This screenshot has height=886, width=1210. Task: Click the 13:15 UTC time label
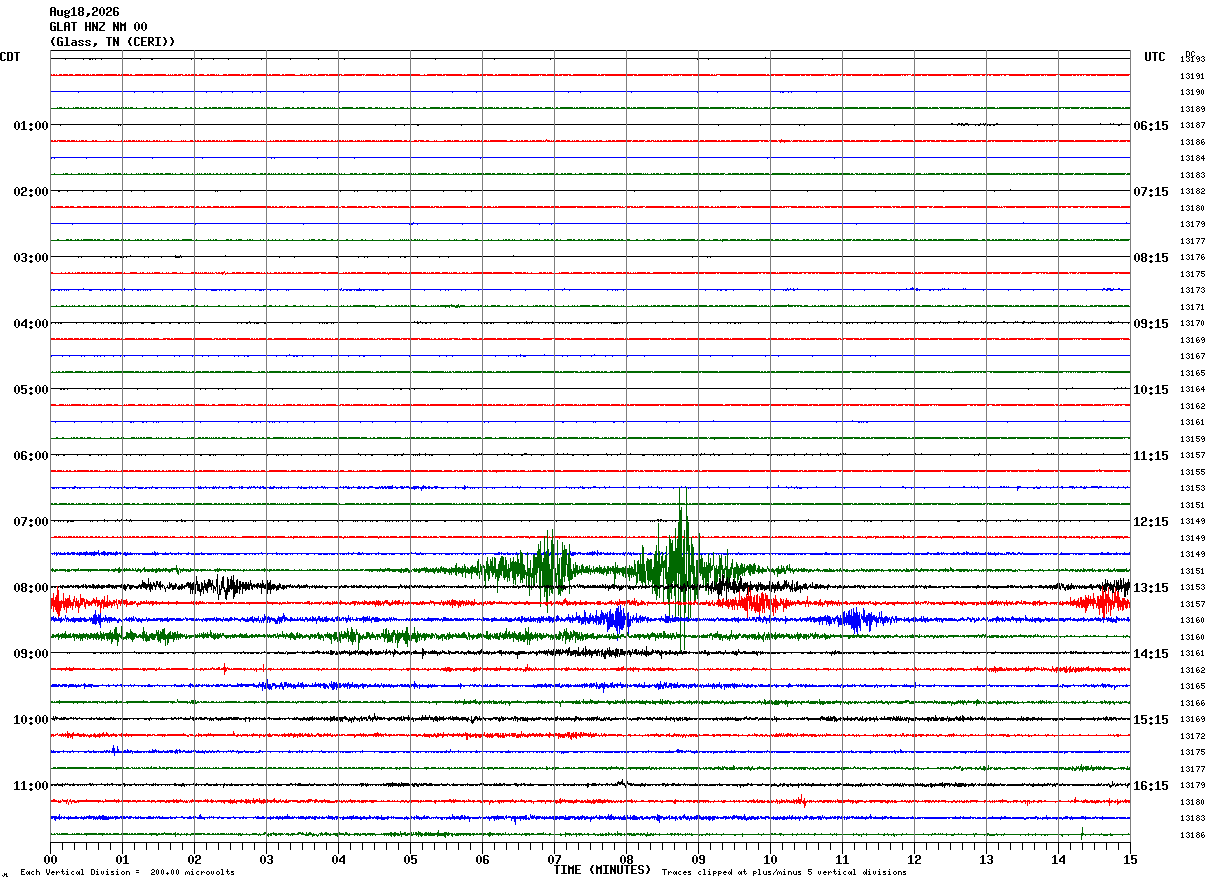pyautogui.click(x=1151, y=588)
